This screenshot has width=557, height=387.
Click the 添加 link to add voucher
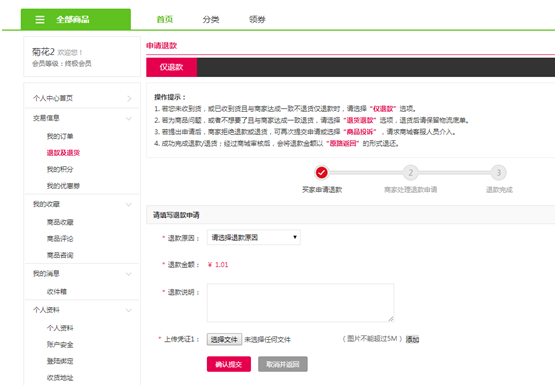(412, 339)
